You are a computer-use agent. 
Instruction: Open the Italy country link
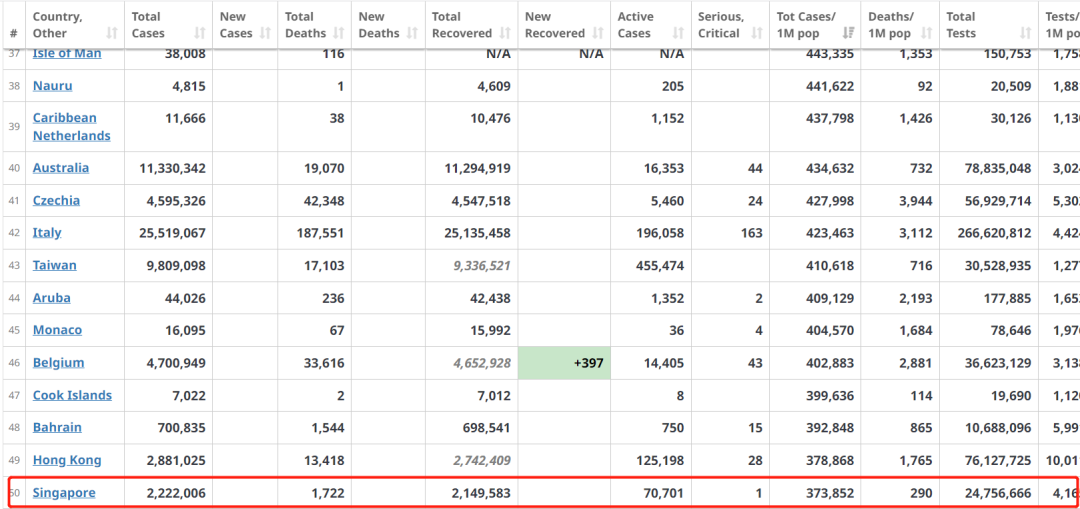click(47, 233)
